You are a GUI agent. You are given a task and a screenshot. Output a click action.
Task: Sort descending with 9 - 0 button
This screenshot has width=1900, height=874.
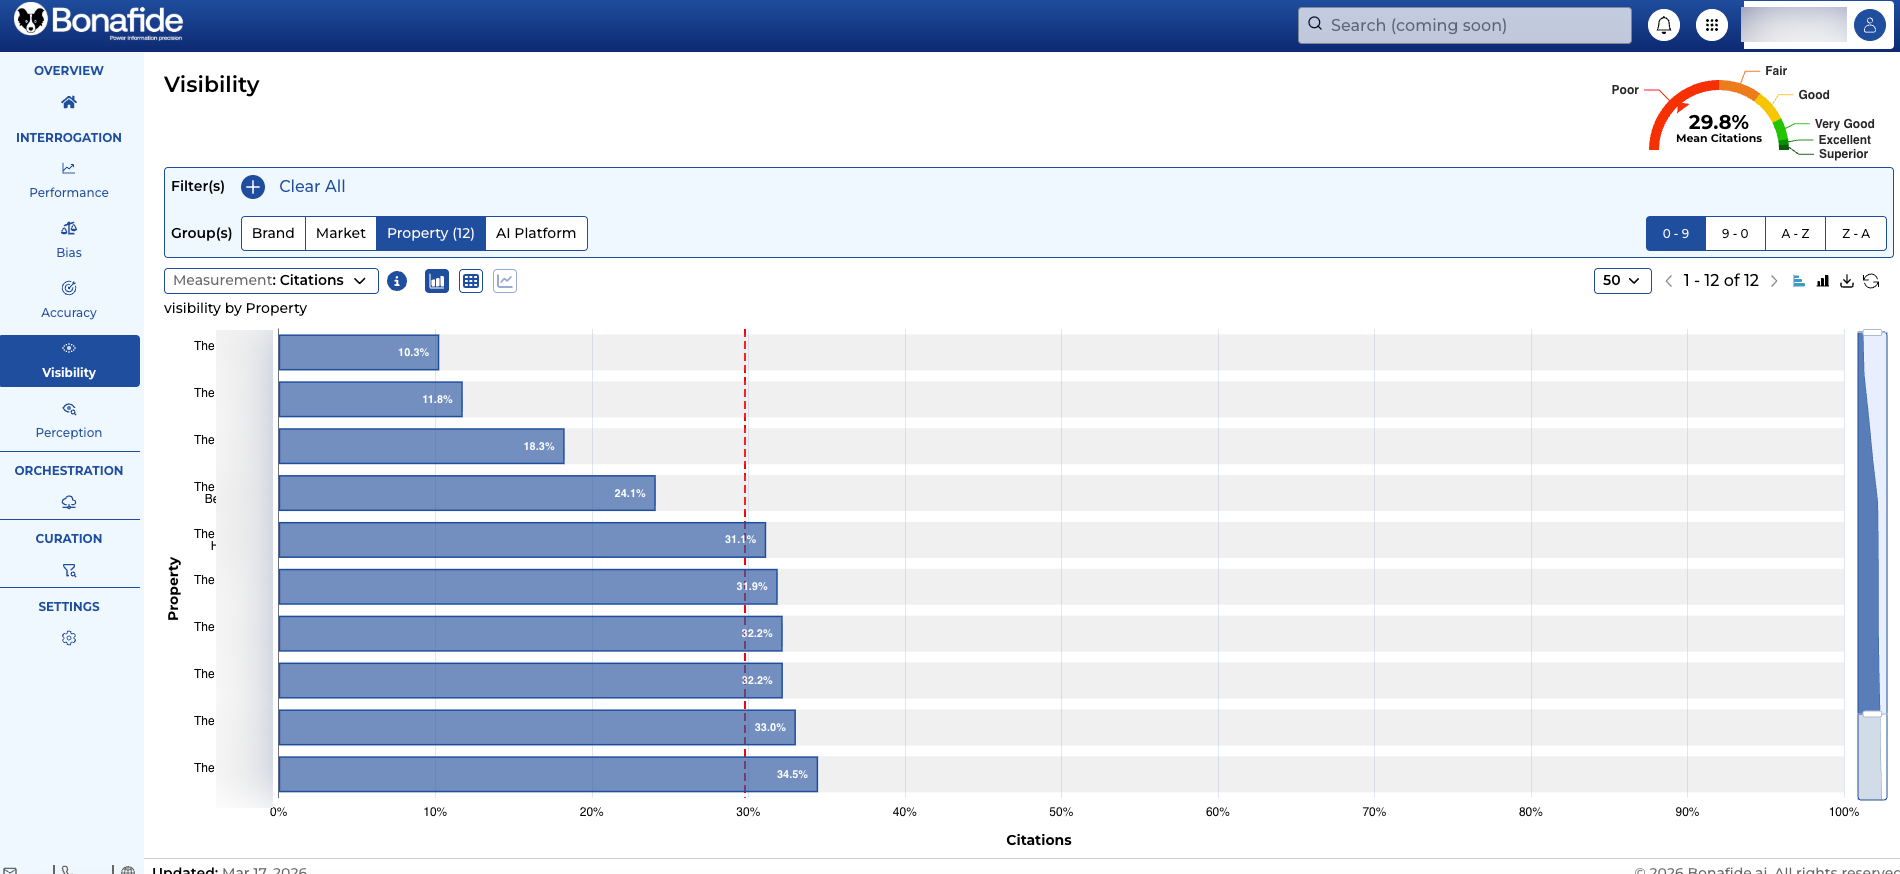pos(1735,234)
